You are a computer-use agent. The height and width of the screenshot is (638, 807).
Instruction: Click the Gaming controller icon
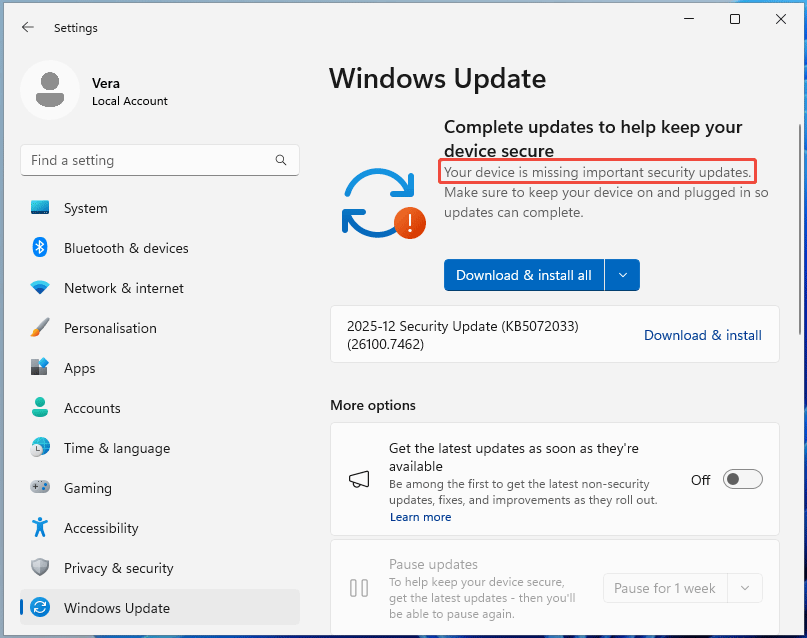pos(40,488)
